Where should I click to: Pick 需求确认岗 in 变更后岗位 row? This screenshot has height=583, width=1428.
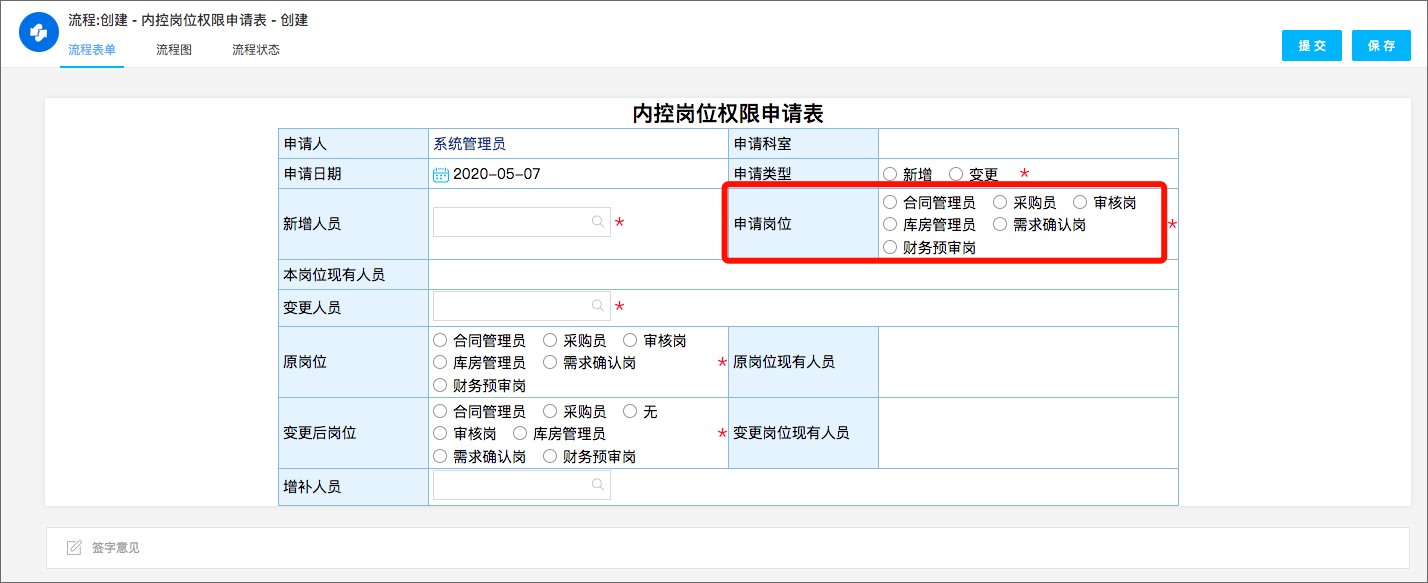[x=440, y=456]
